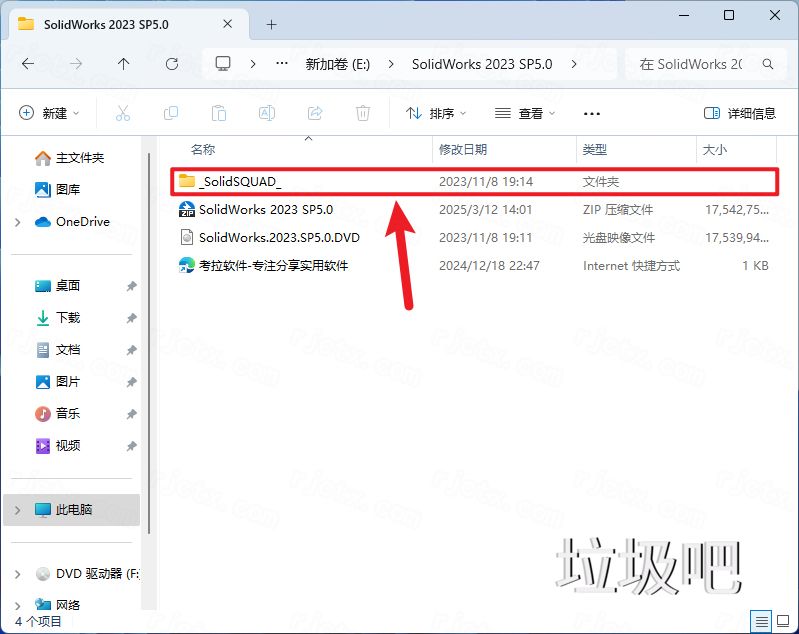Open 网络 in the sidebar
Image resolution: width=799 pixels, height=634 pixels.
tap(58, 605)
